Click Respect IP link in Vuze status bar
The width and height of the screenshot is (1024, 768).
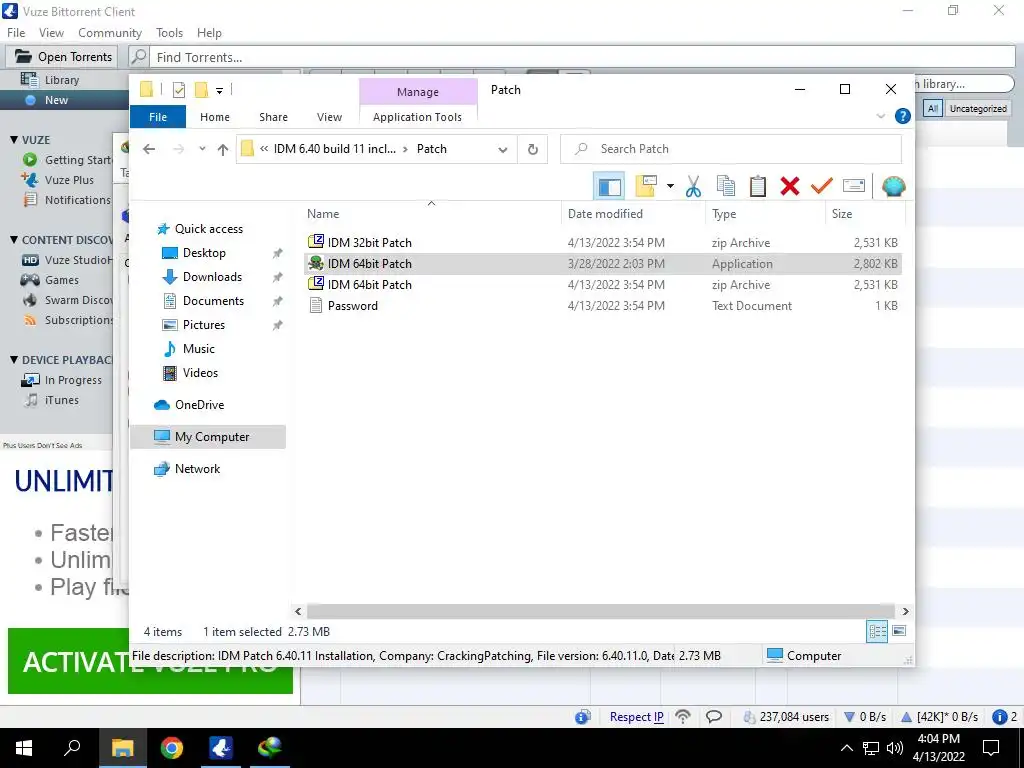tap(636, 716)
